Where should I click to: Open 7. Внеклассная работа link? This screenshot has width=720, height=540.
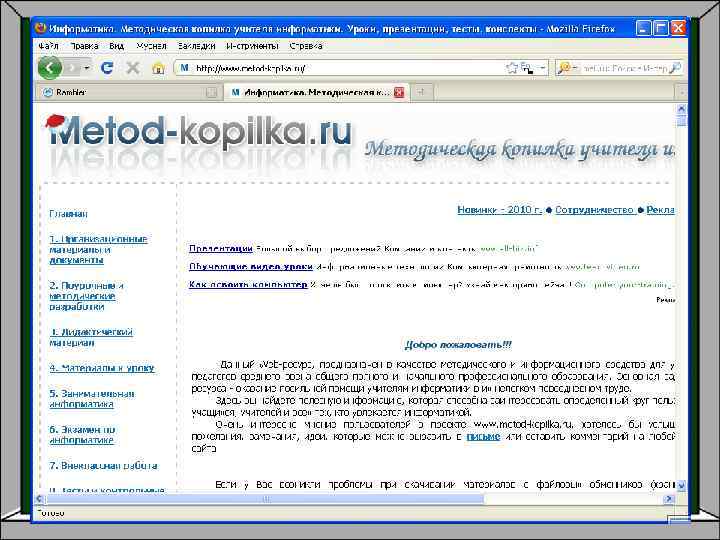[x=103, y=466]
